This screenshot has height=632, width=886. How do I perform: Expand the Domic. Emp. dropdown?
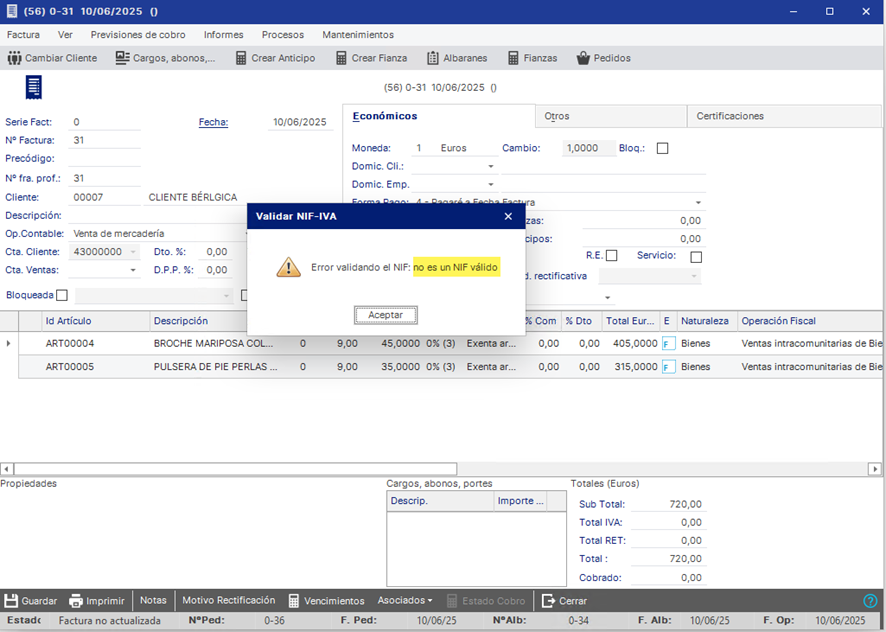pyautogui.click(x=490, y=184)
